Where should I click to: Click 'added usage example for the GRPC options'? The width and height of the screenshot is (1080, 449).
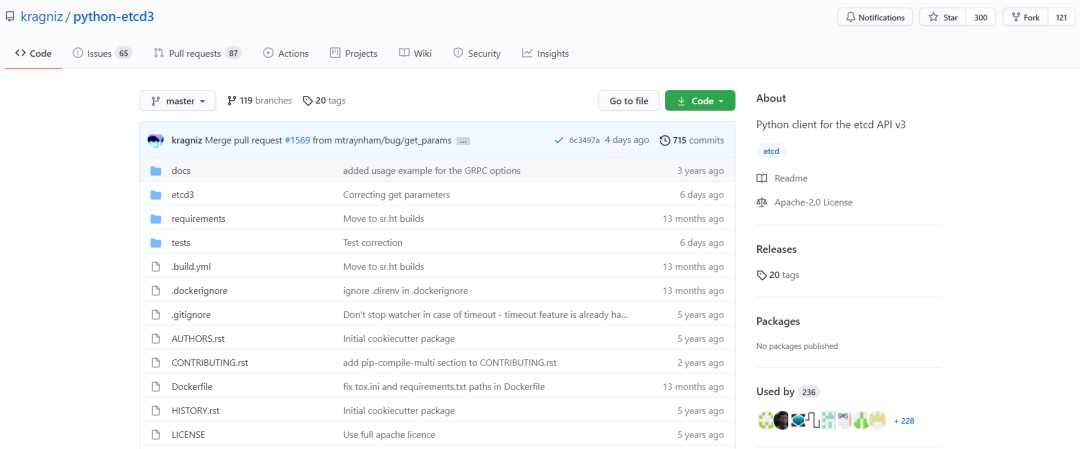[x=432, y=171]
